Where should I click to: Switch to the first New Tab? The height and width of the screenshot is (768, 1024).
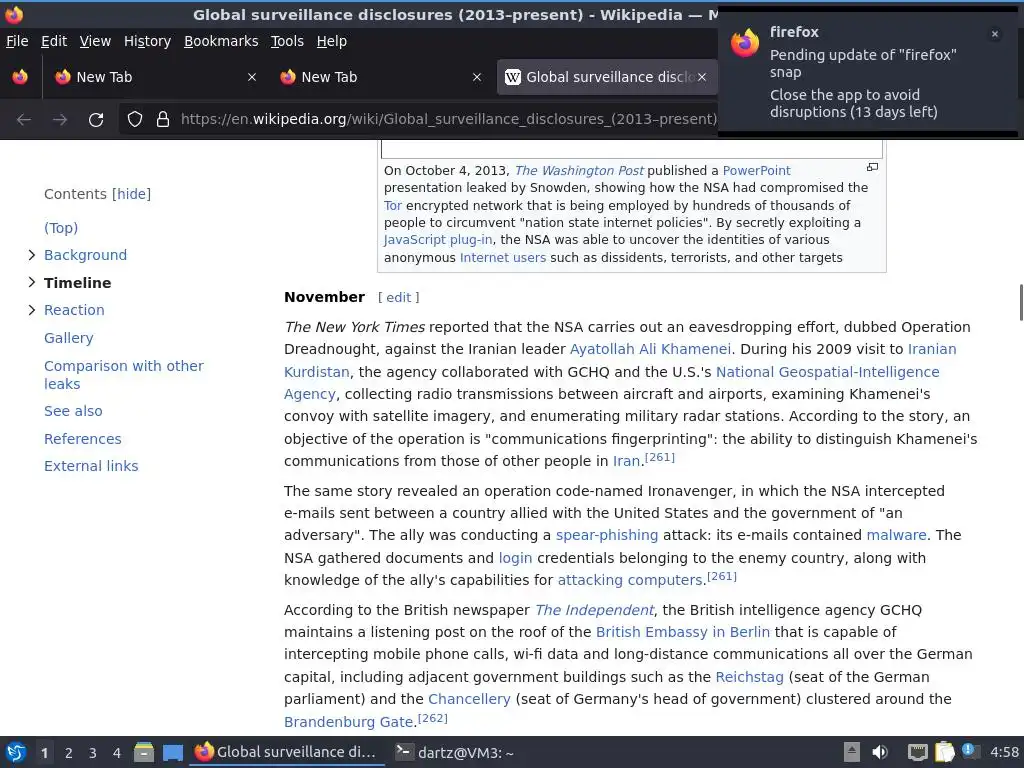[155, 77]
